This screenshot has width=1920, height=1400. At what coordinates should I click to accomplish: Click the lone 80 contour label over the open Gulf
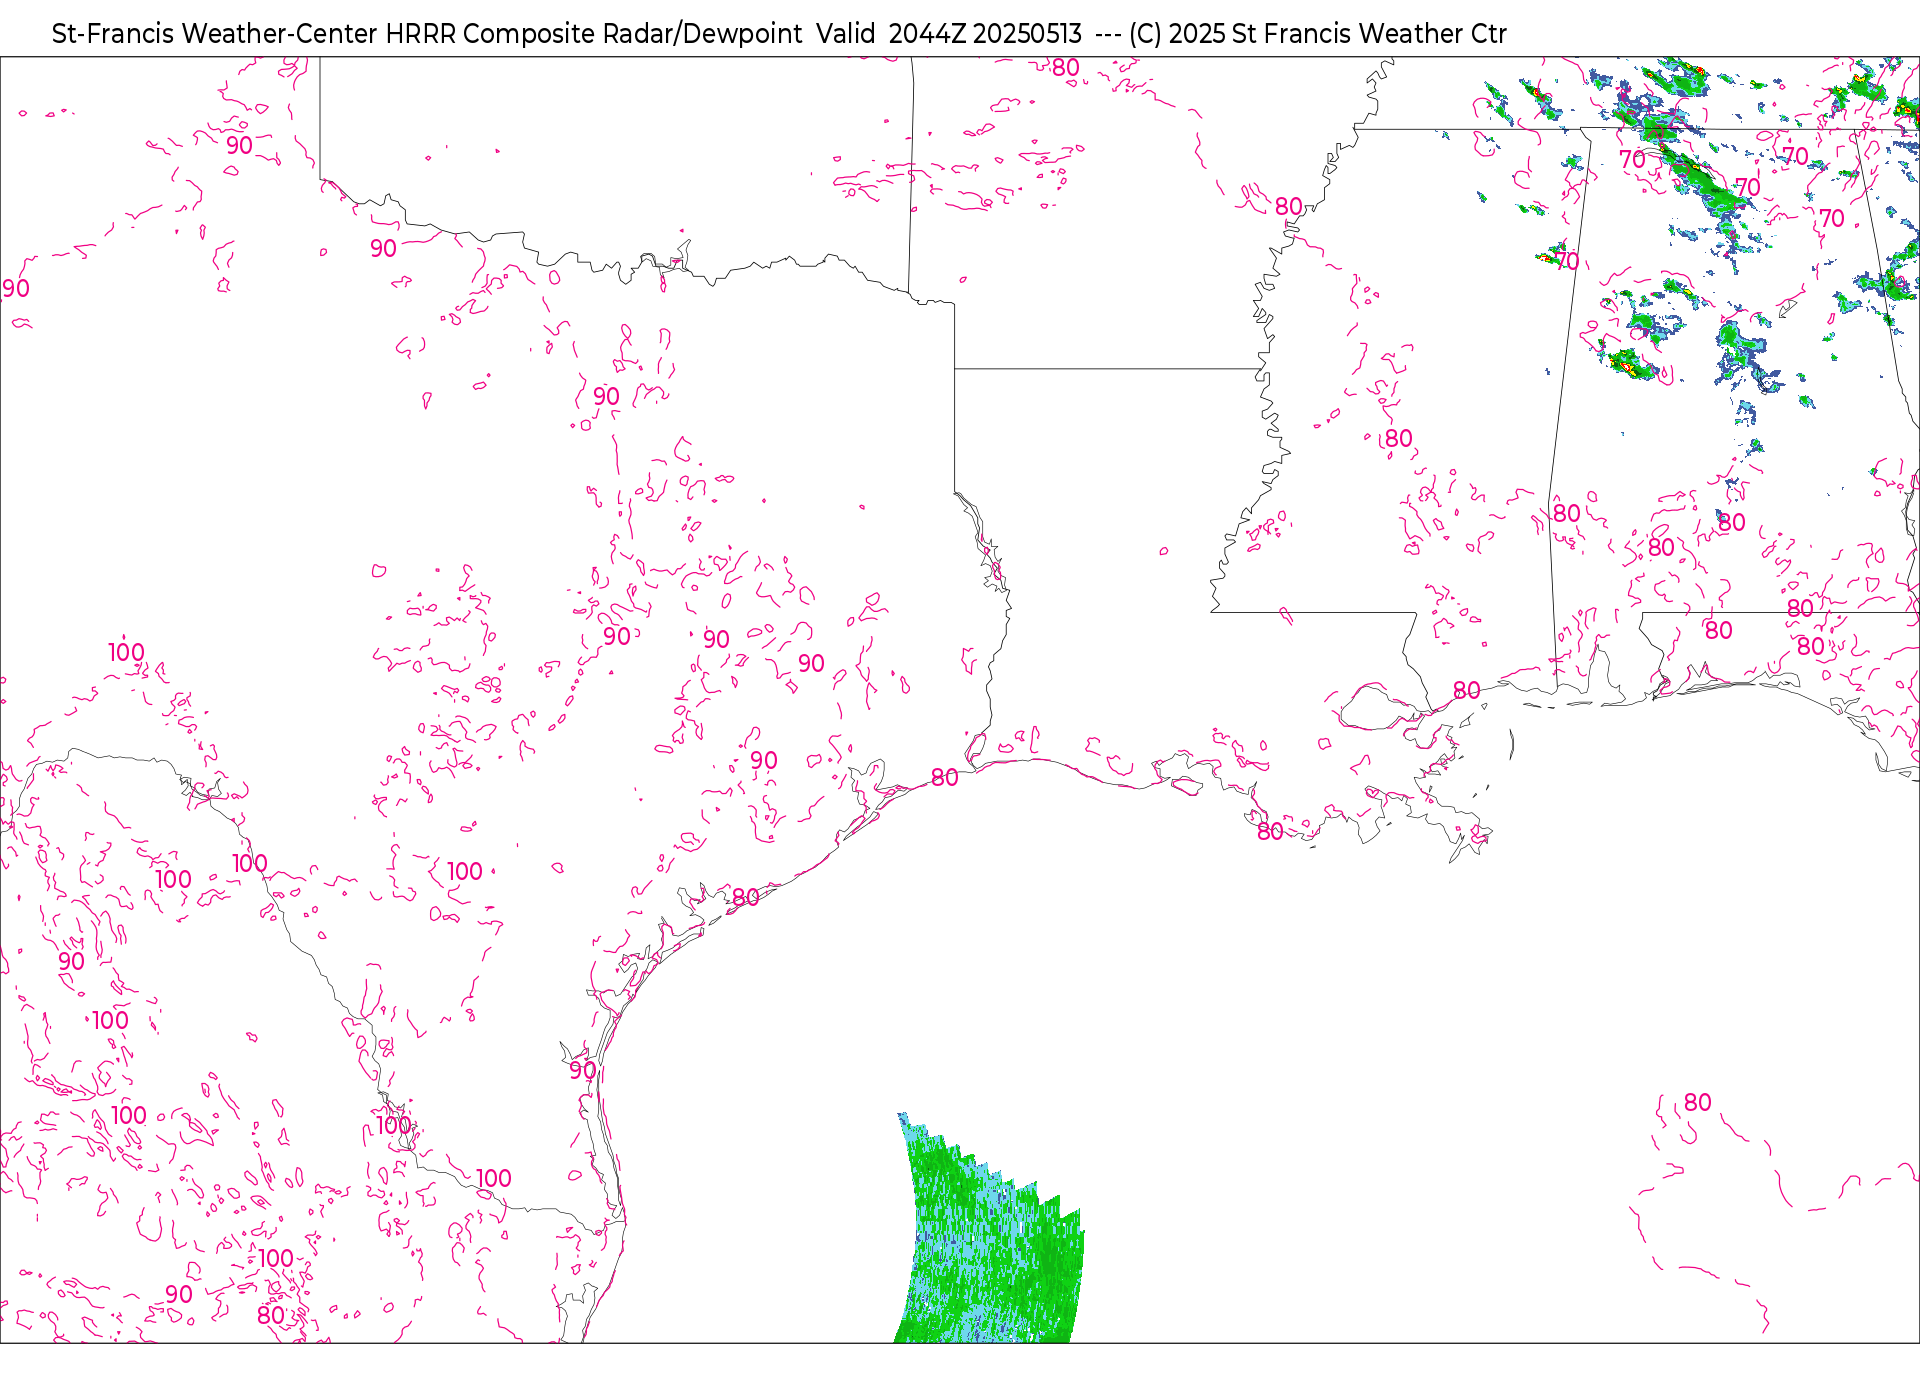tap(1697, 1102)
